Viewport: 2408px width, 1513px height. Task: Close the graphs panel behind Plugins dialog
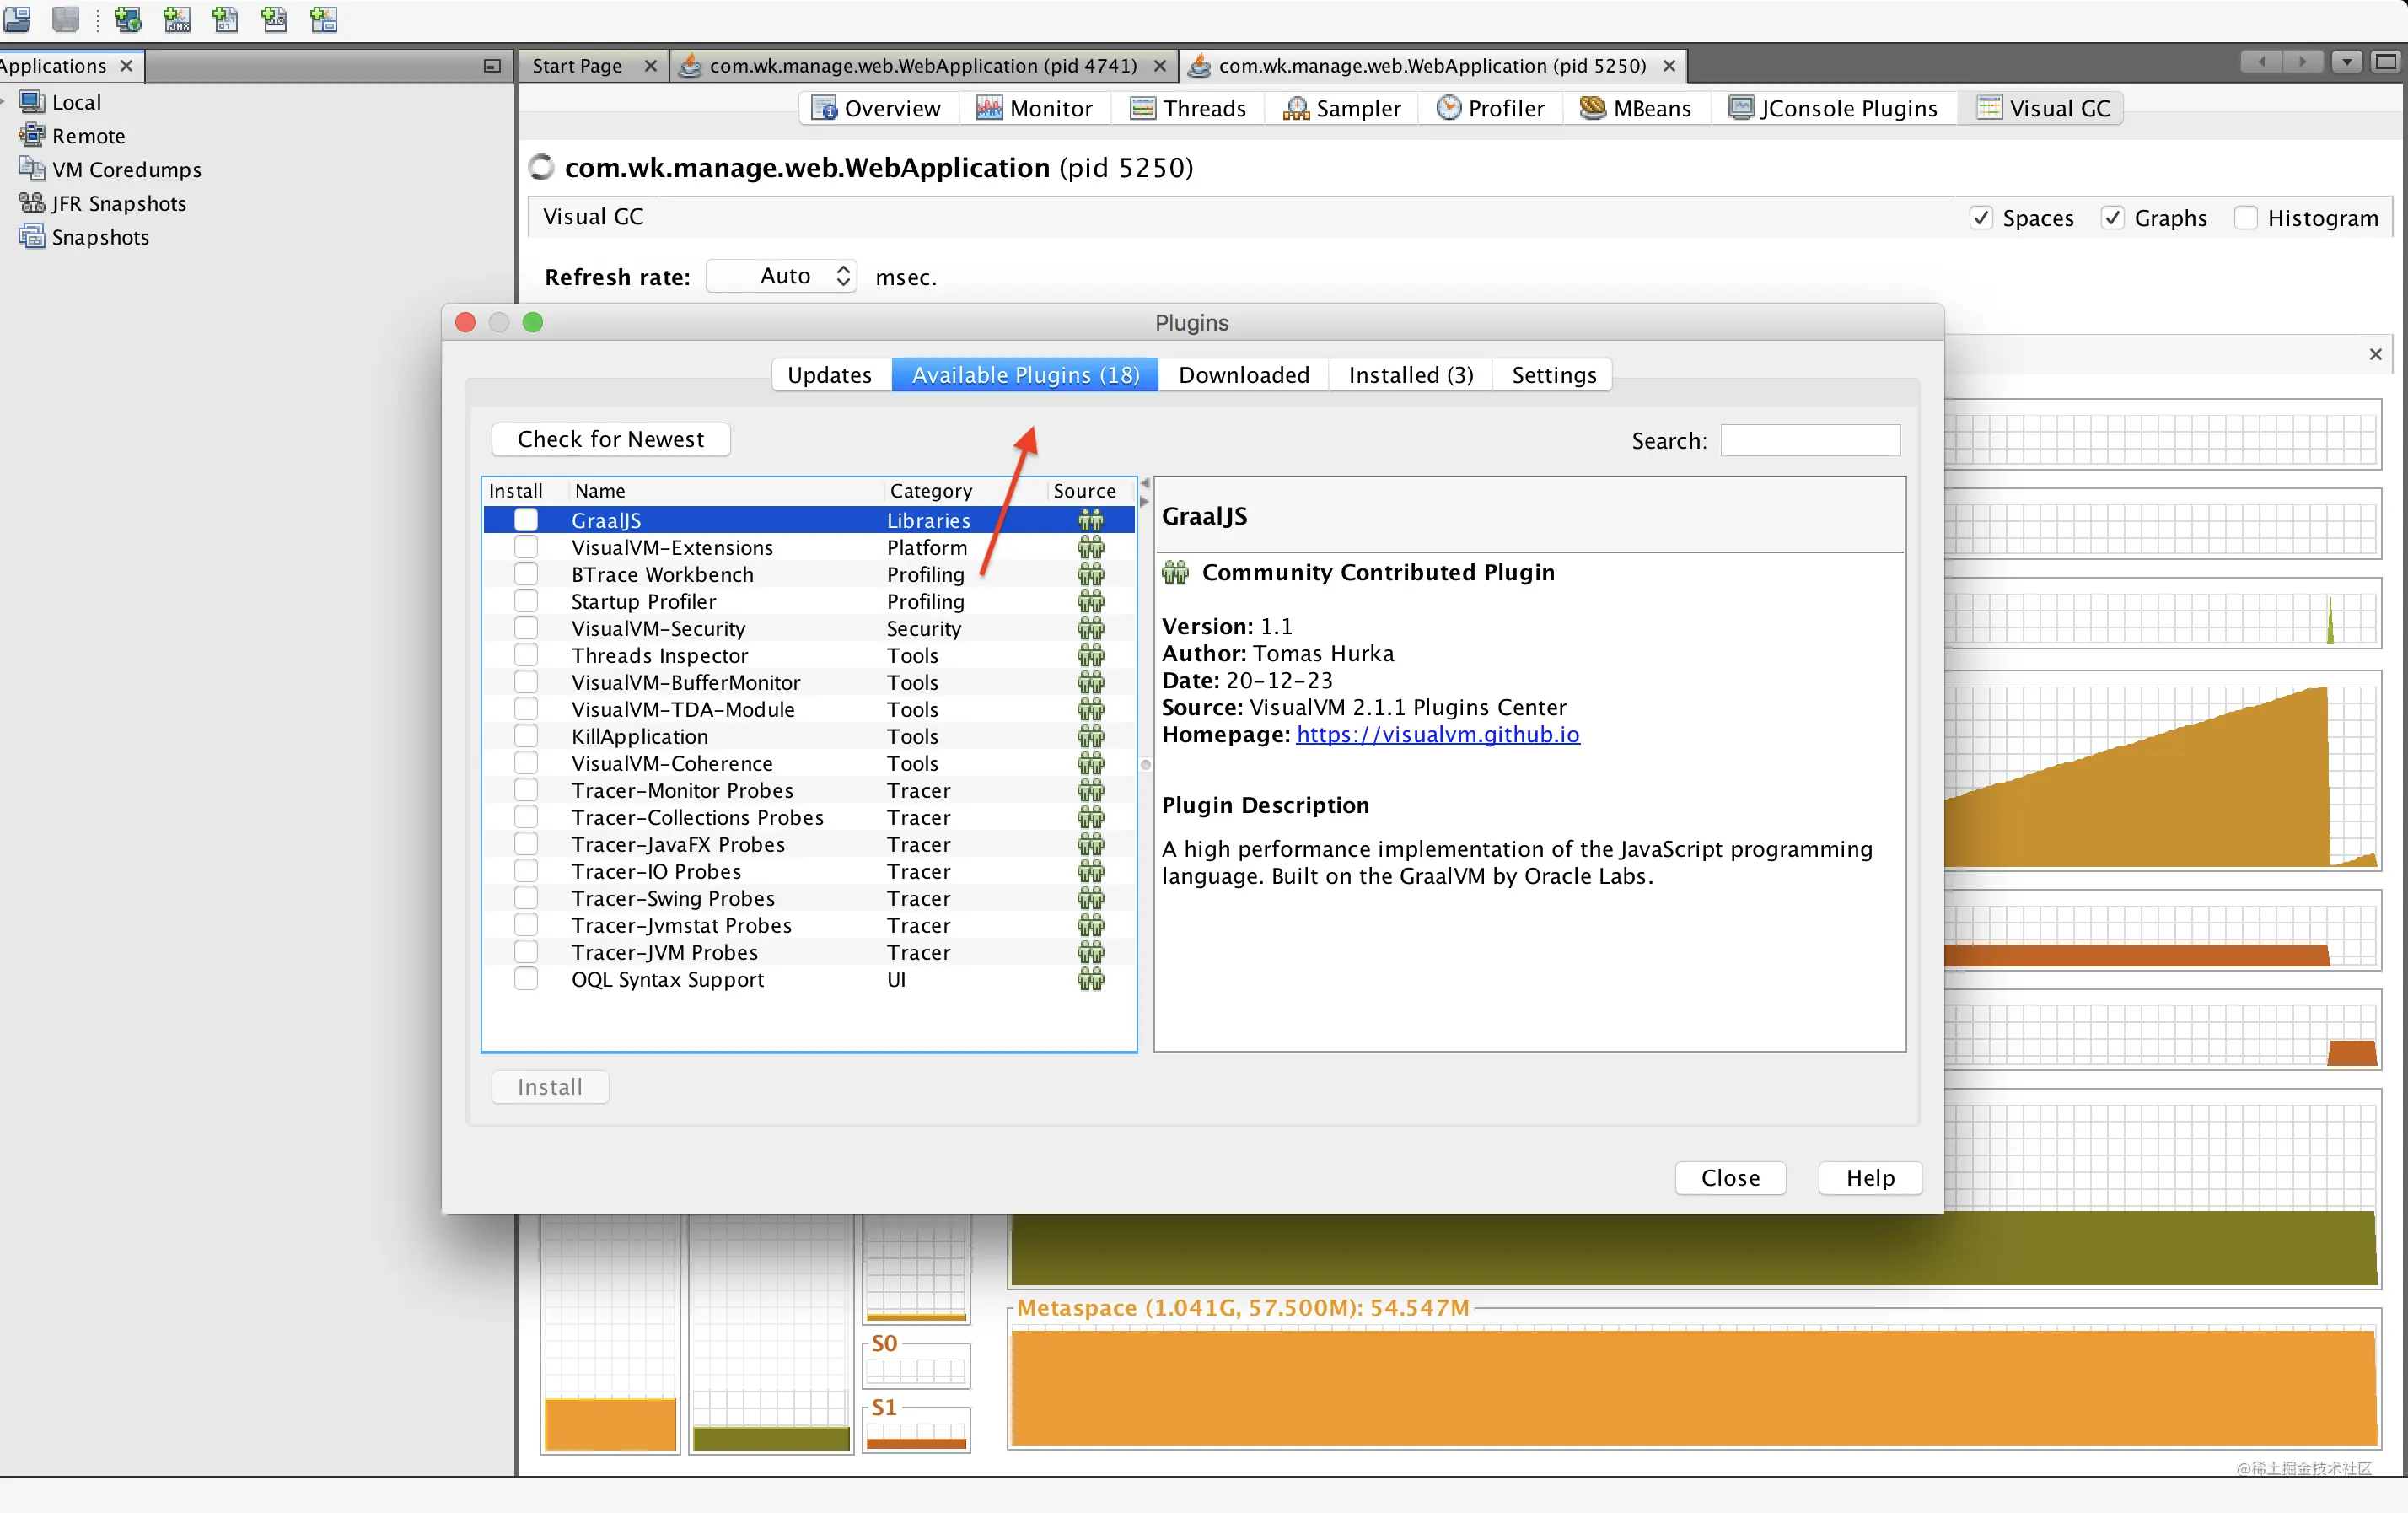tap(2376, 354)
